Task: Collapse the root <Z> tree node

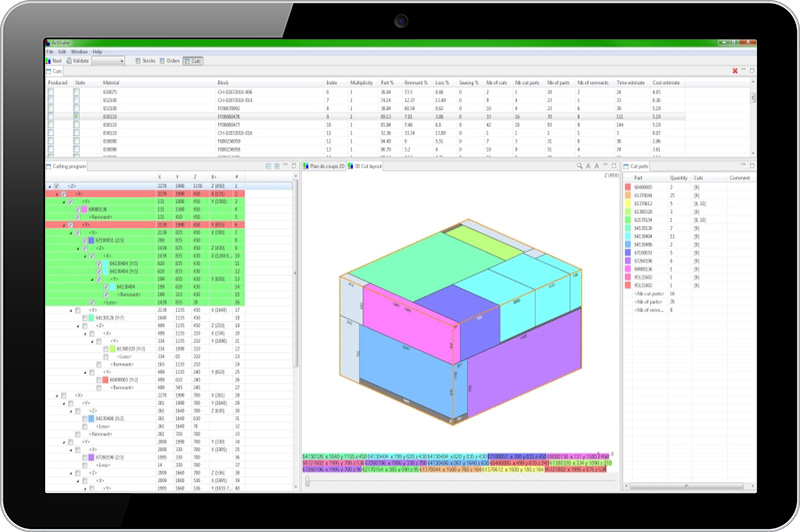Action: (50, 187)
